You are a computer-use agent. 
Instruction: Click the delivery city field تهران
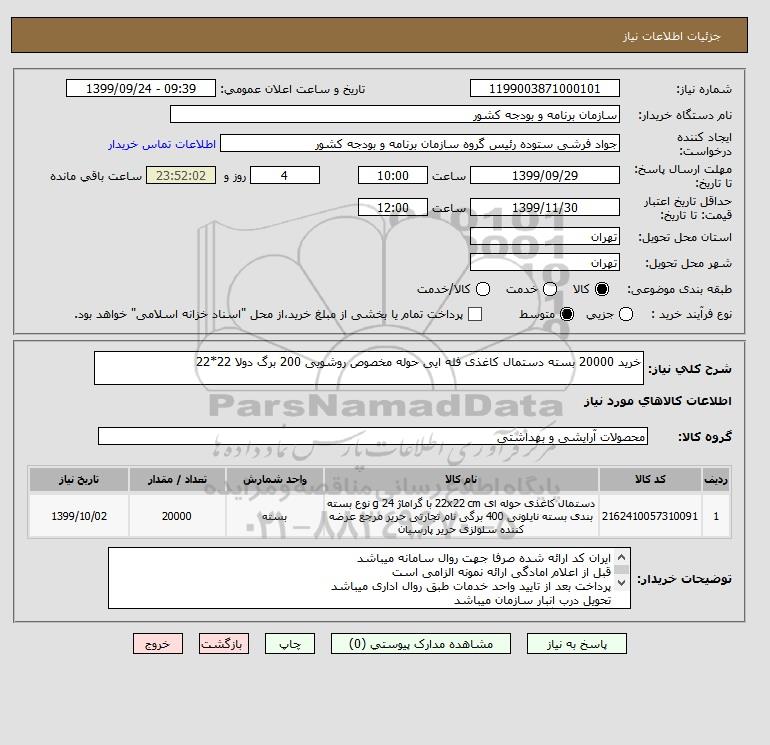click(545, 262)
